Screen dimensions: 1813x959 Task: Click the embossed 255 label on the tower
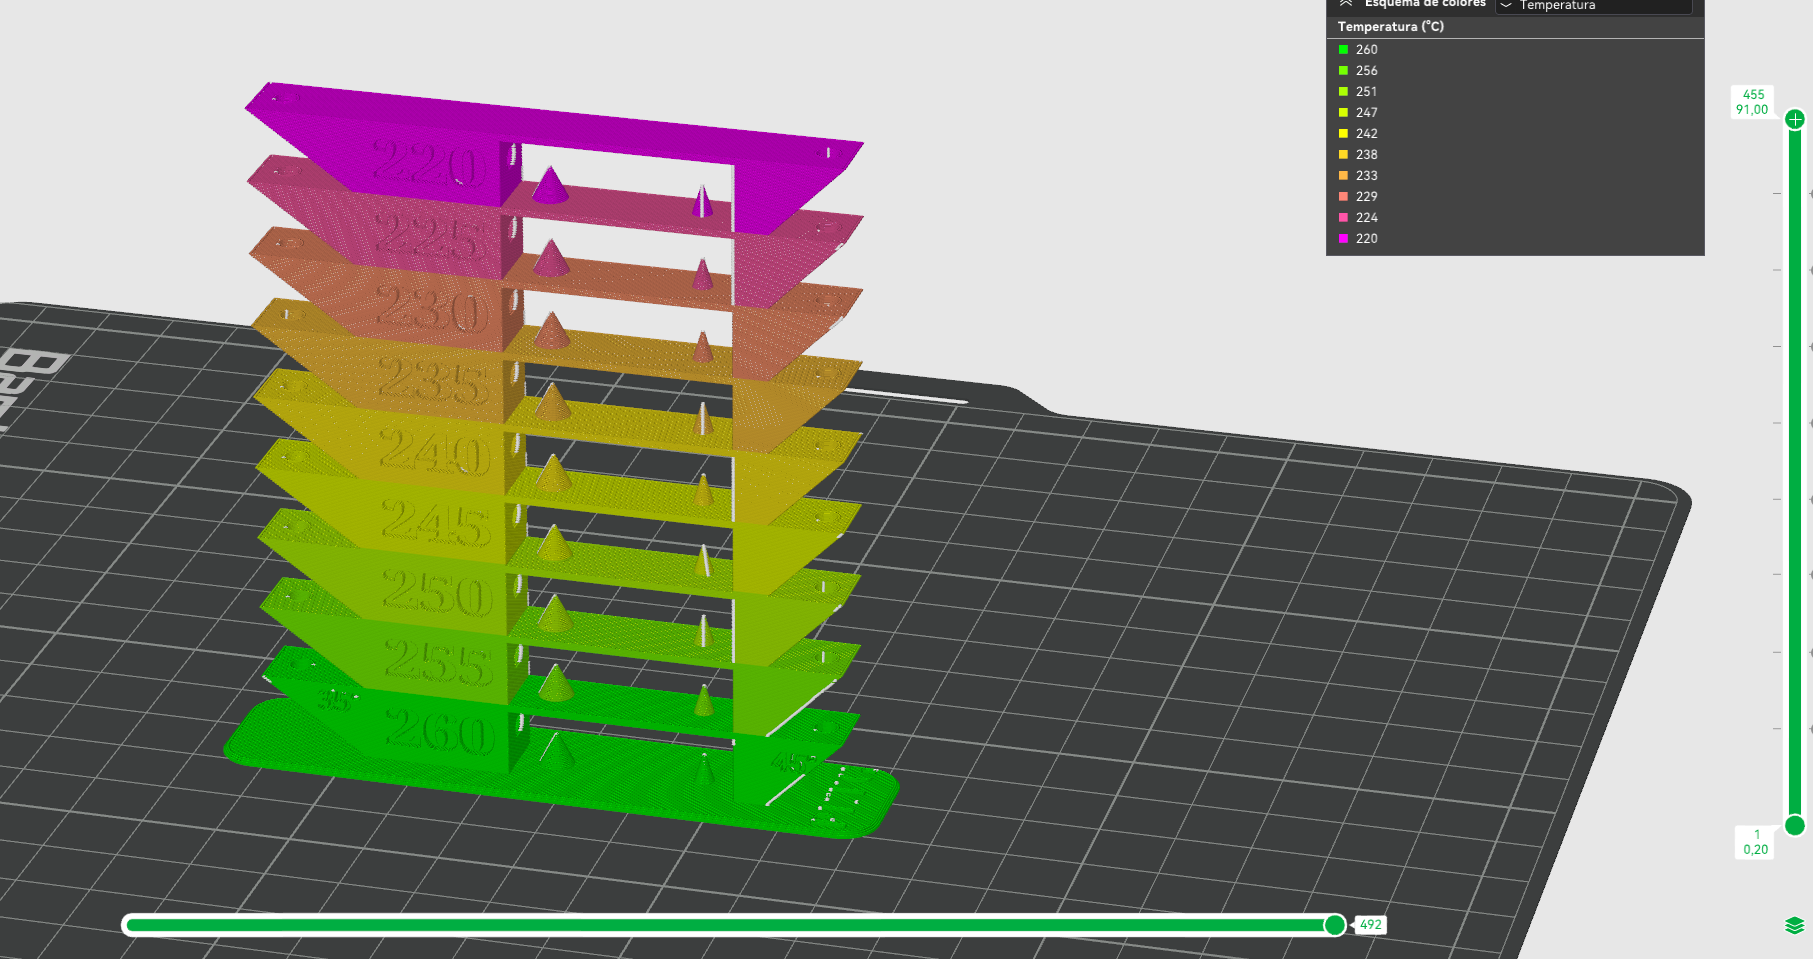click(x=439, y=663)
